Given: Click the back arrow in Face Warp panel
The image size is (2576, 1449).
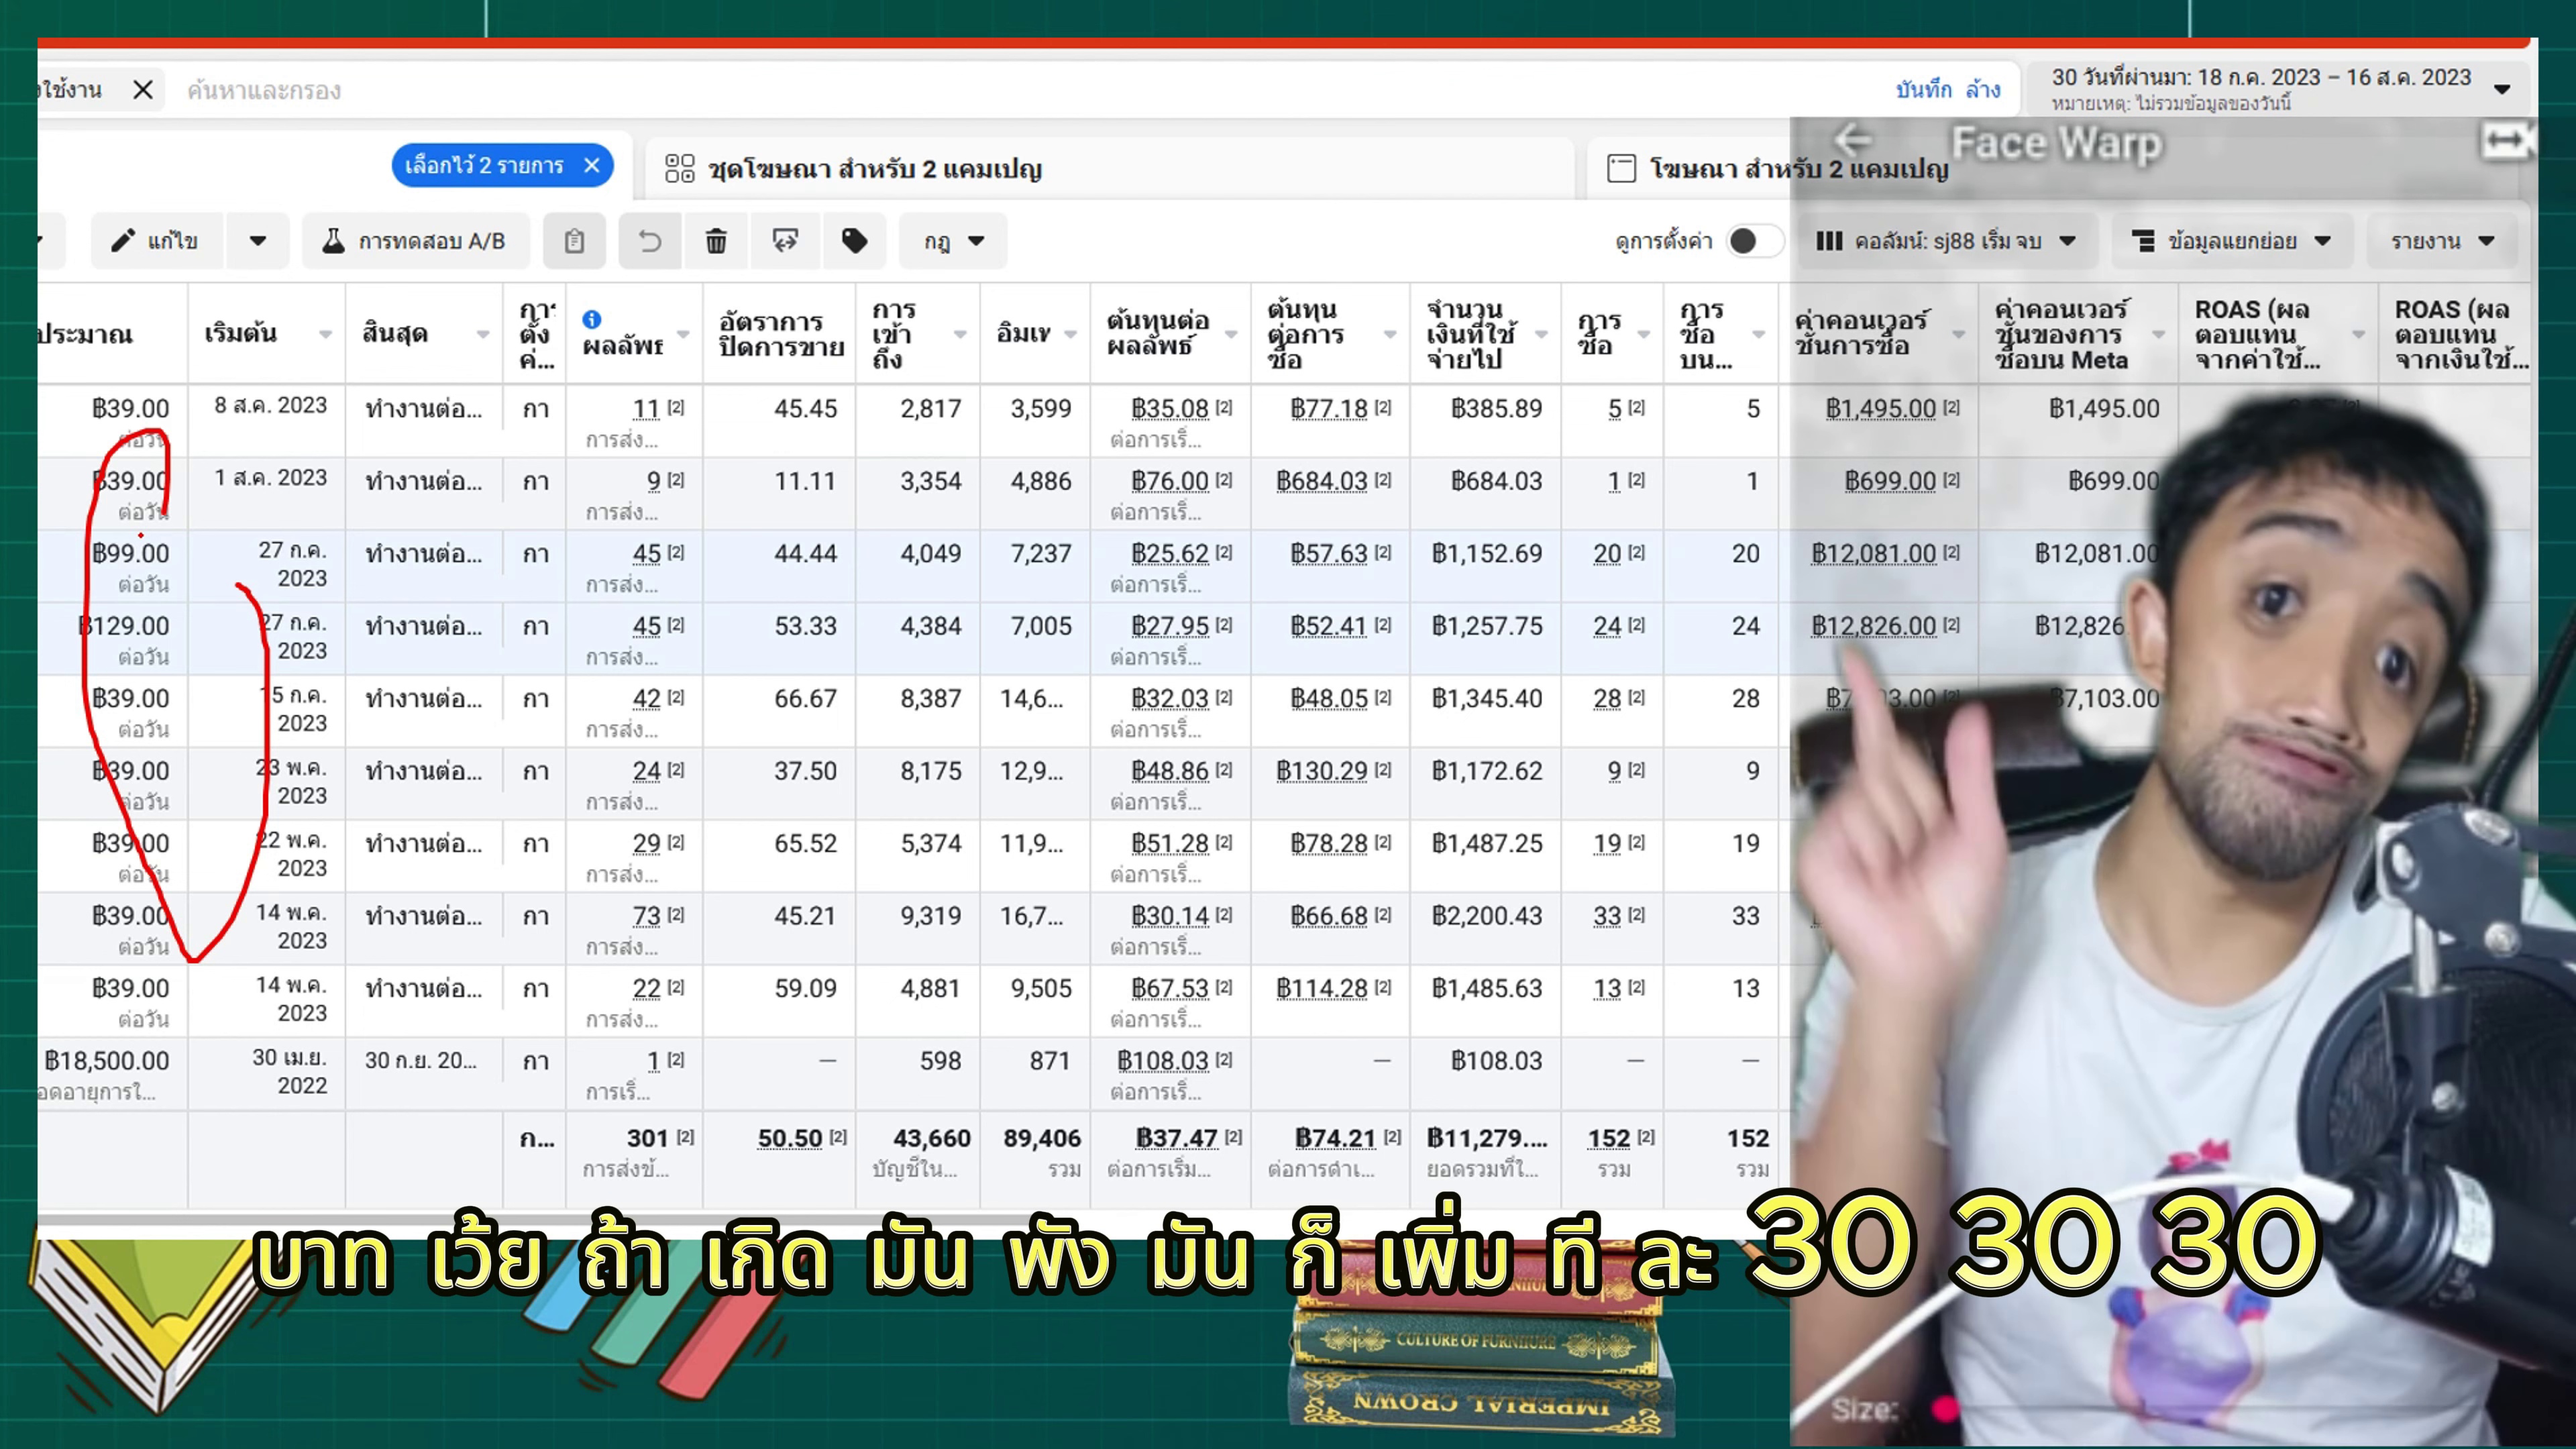Looking at the screenshot, I should [1853, 140].
